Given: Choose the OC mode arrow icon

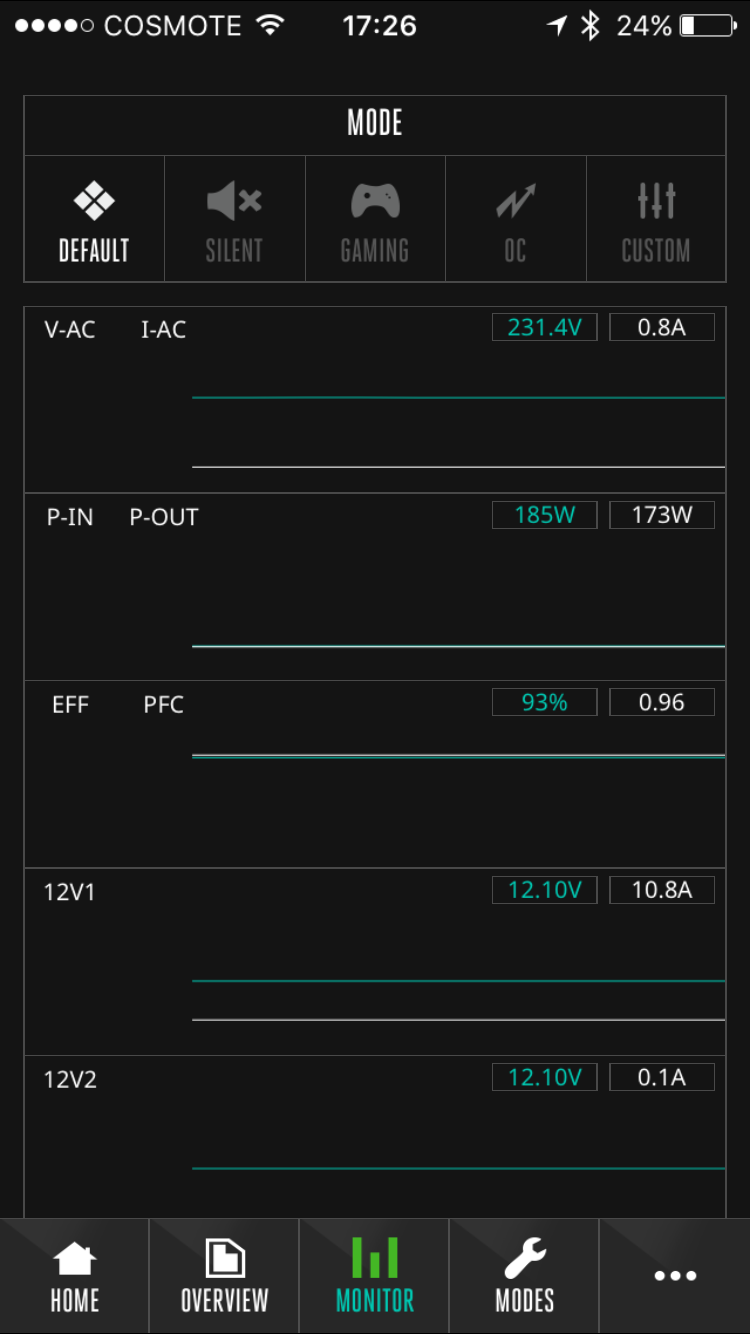Looking at the screenshot, I should pyautogui.click(x=516, y=201).
